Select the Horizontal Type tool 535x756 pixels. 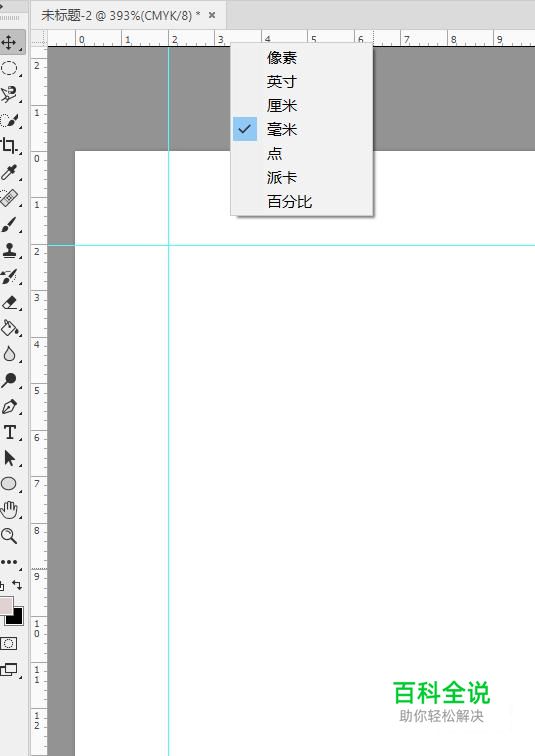pos(10,432)
